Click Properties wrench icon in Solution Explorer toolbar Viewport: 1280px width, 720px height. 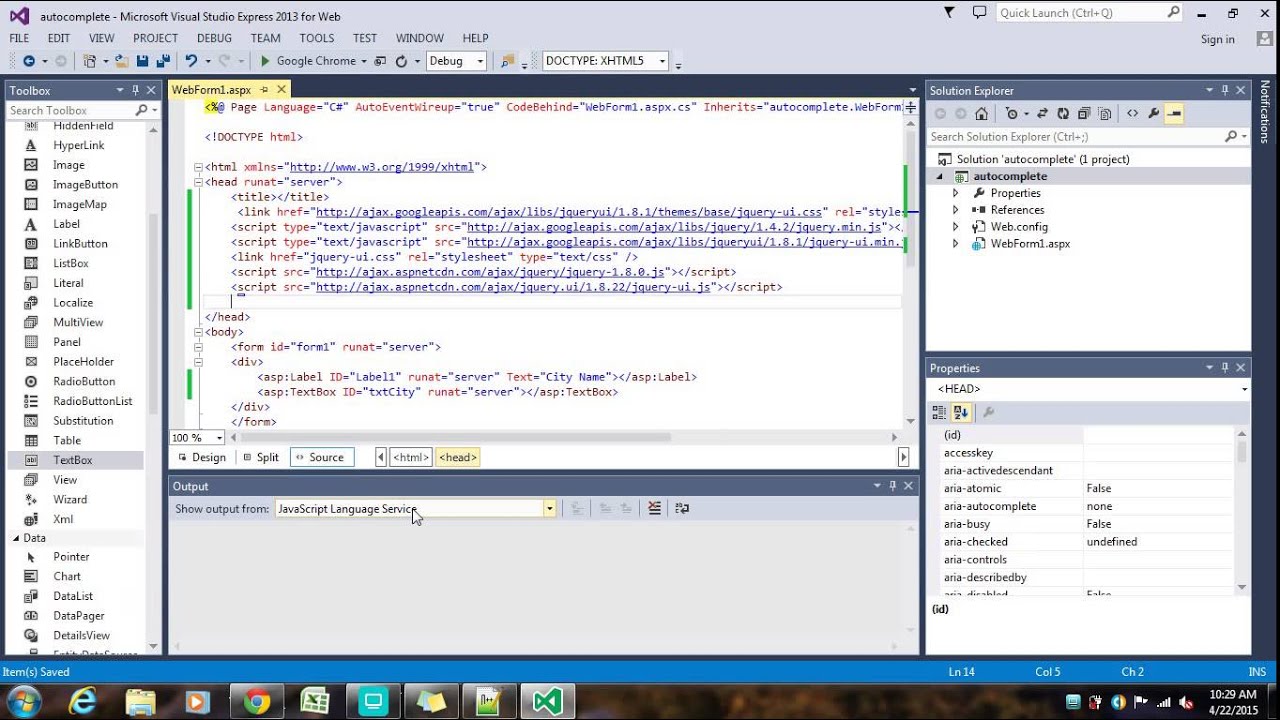point(1153,114)
